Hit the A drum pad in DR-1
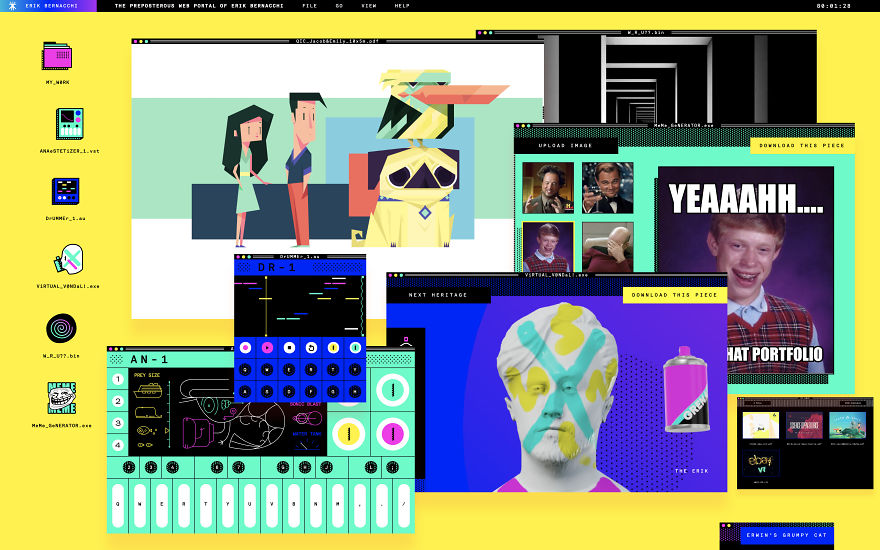880x550 pixels. coord(245,391)
